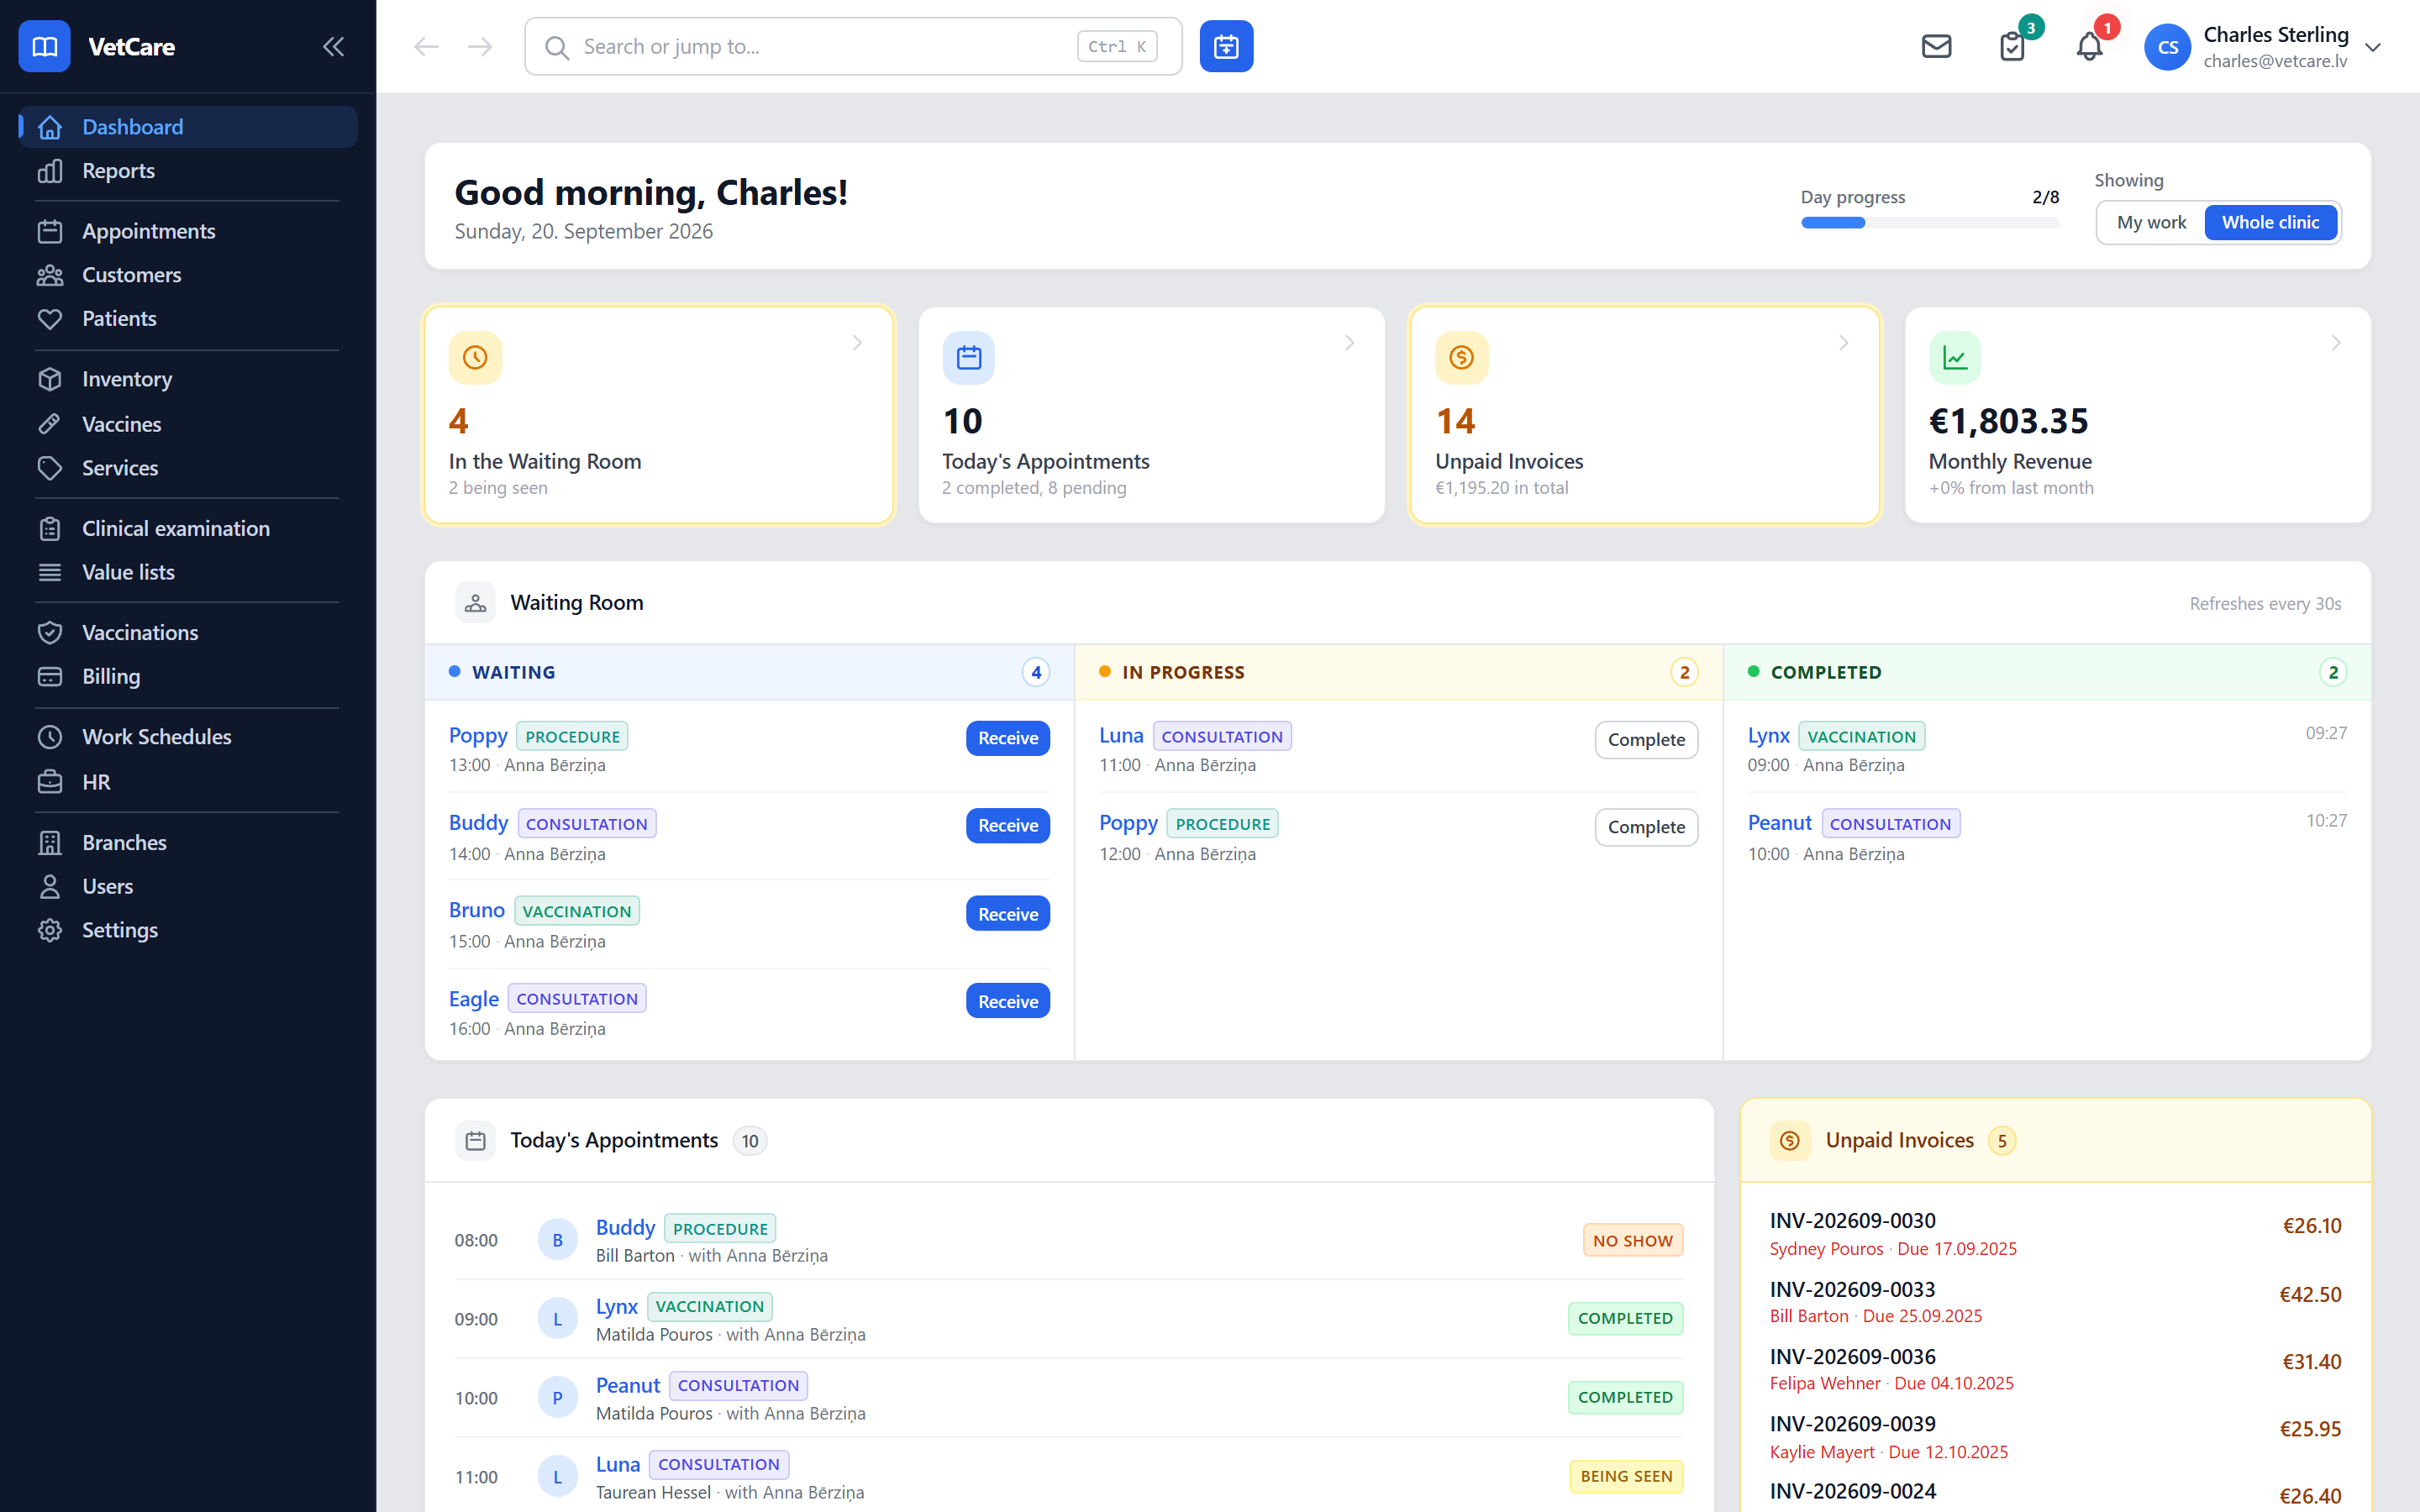Click the Vaccinations shield icon
Image resolution: width=2420 pixels, height=1512 pixels.
50,633
